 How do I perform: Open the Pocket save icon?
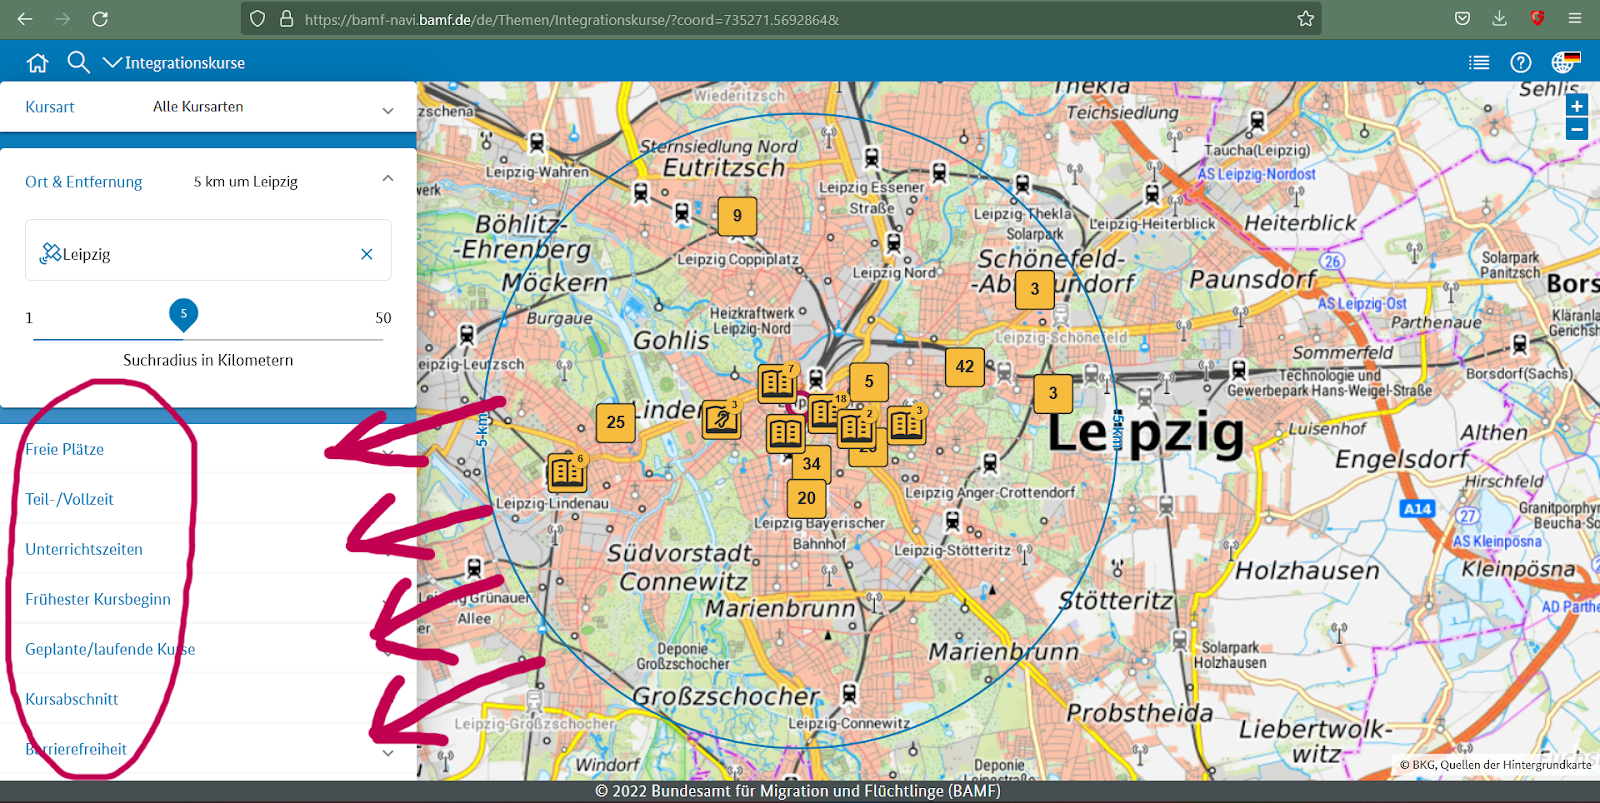pos(1462,19)
